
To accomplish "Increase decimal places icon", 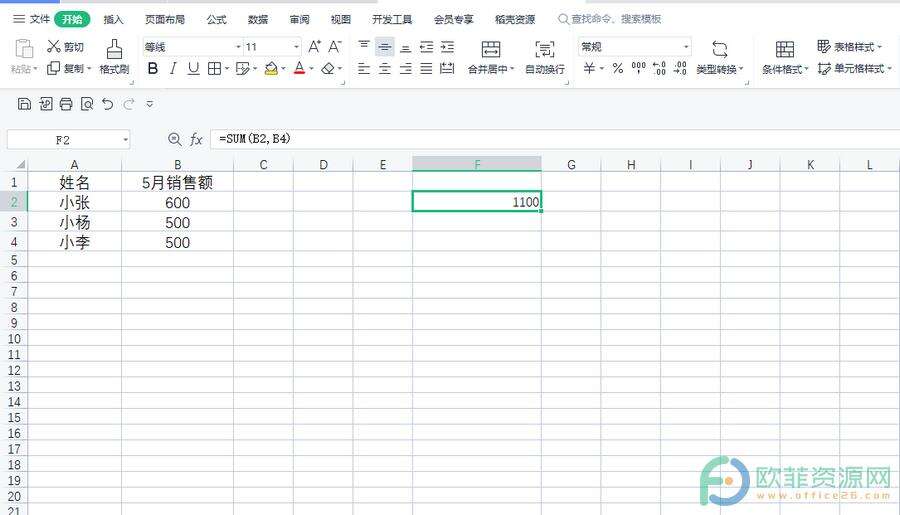I will 660,68.
